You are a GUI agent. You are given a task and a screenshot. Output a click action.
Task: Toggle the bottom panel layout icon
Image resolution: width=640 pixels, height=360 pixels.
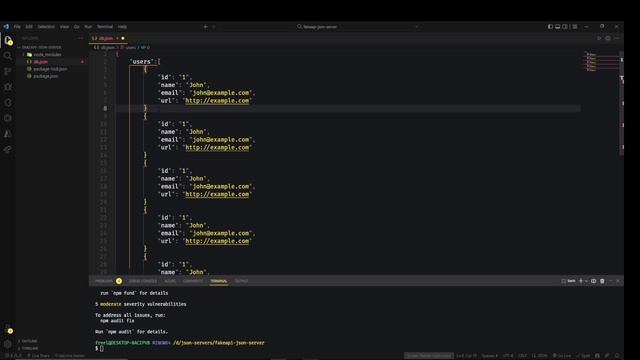(558, 27)
